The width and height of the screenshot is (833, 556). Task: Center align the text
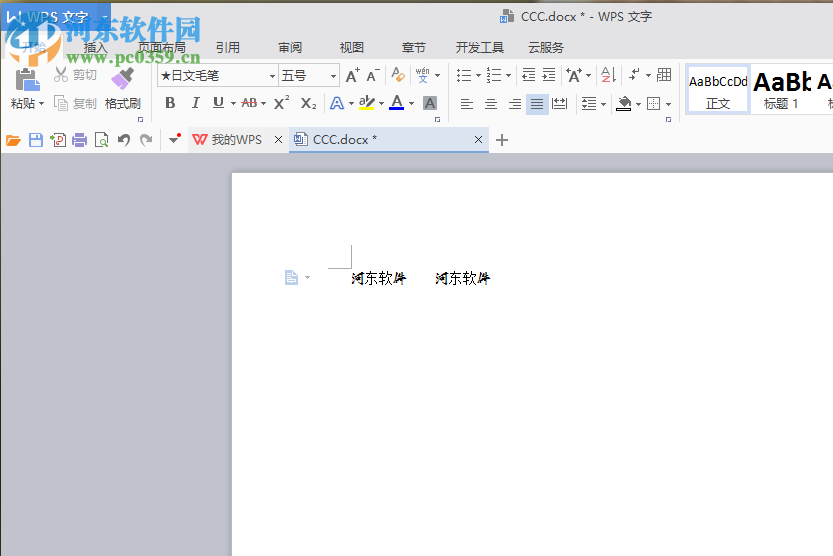pos(491,104)
